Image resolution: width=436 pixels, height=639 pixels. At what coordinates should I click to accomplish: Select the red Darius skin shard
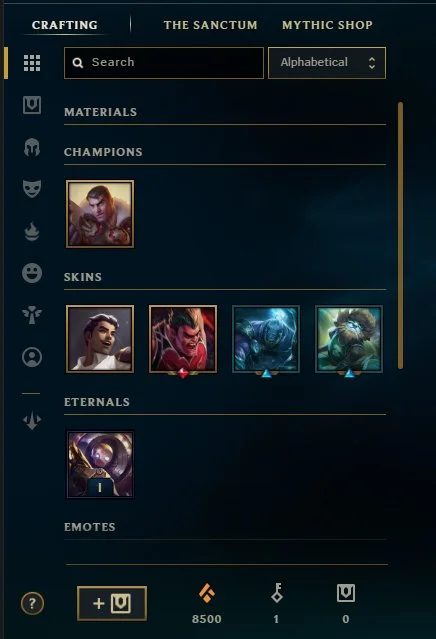click(x=183, y=339)
